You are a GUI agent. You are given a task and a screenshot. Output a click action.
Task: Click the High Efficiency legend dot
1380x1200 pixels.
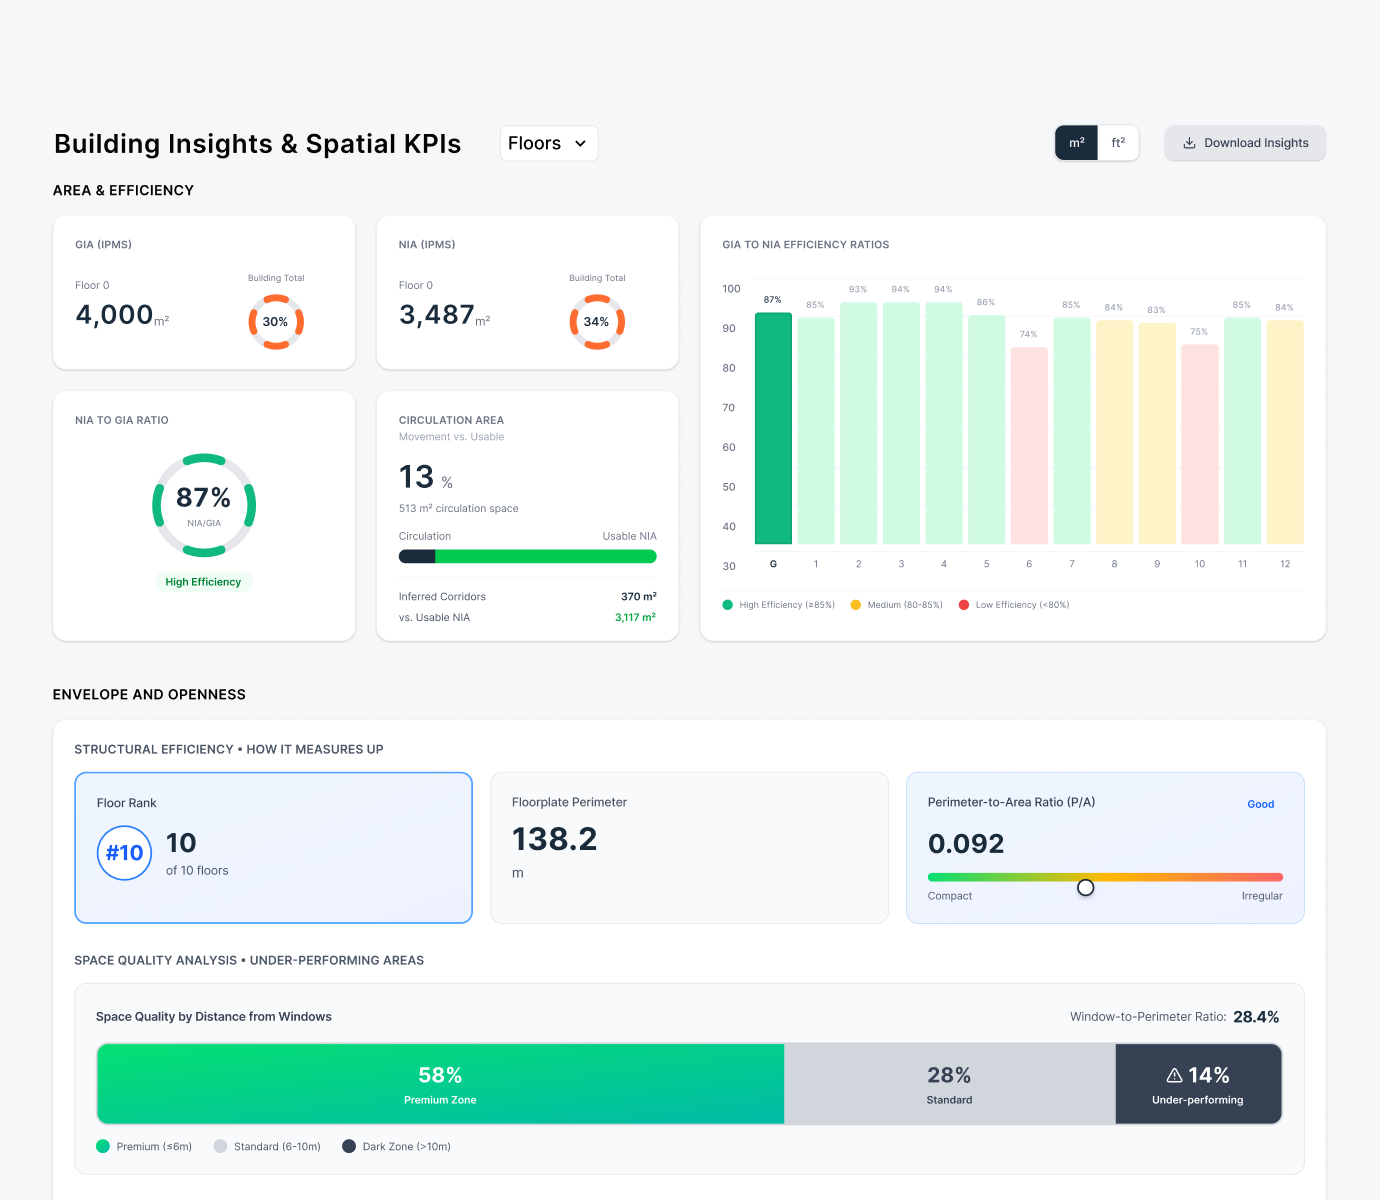click(728, 605)
